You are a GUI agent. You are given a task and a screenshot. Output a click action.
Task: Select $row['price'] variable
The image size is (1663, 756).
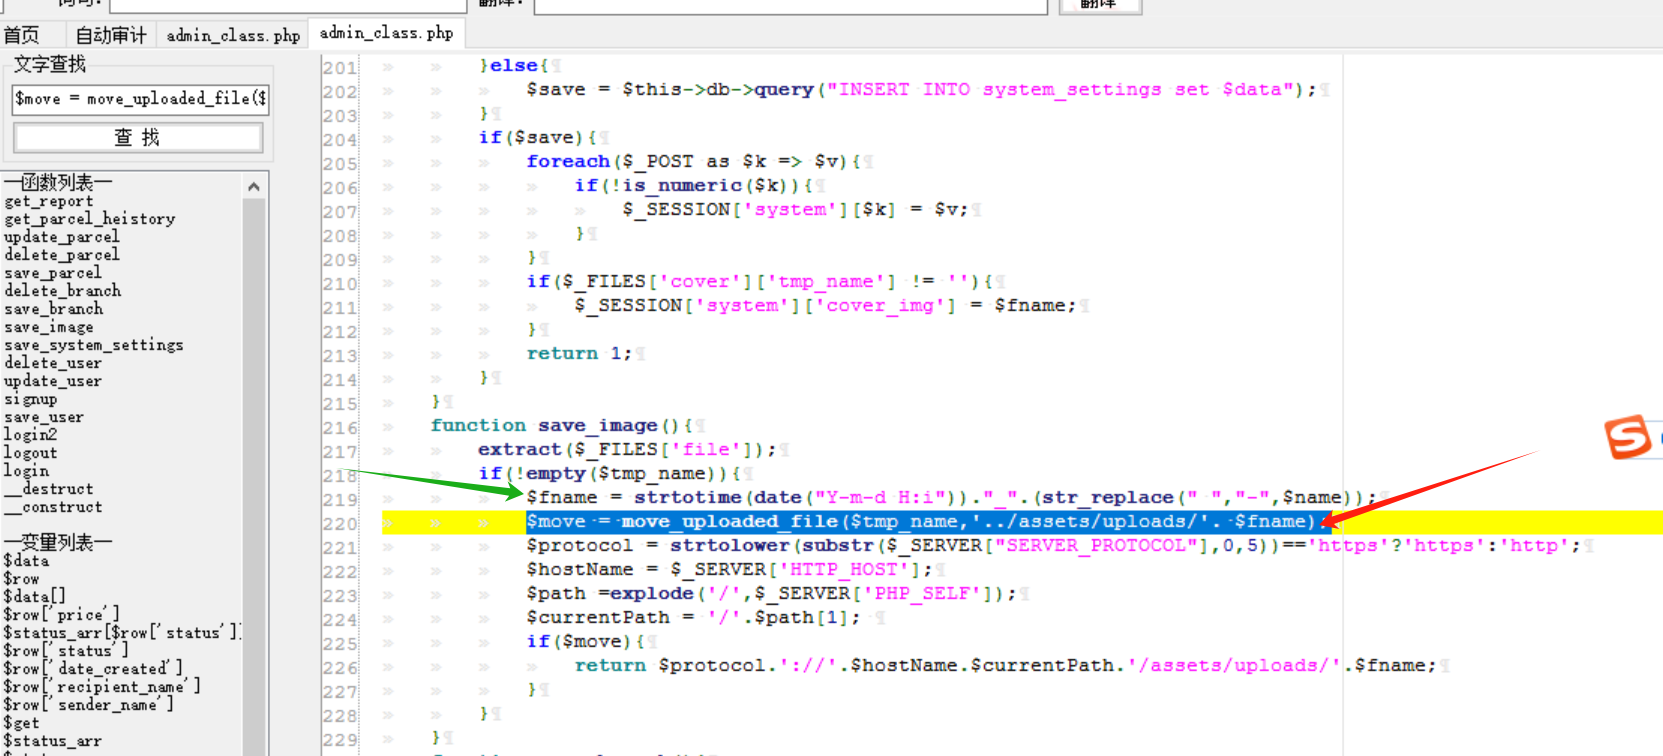pyautogui.click(x=61, y=615)
